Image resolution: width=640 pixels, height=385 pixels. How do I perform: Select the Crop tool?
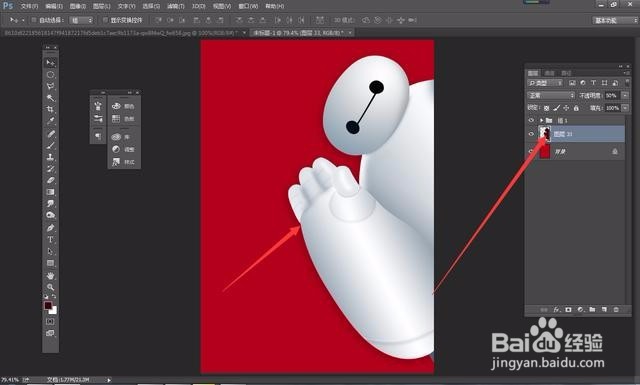[x=50, y=109]
